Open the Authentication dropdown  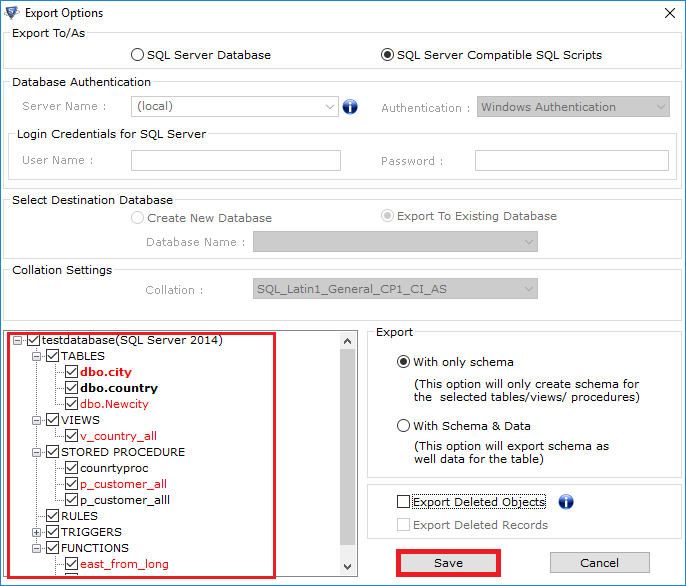click(661, 107)
